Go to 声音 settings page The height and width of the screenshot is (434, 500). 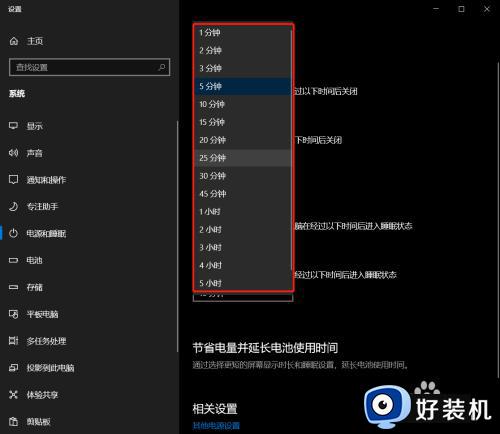click(x=35, y=153)
